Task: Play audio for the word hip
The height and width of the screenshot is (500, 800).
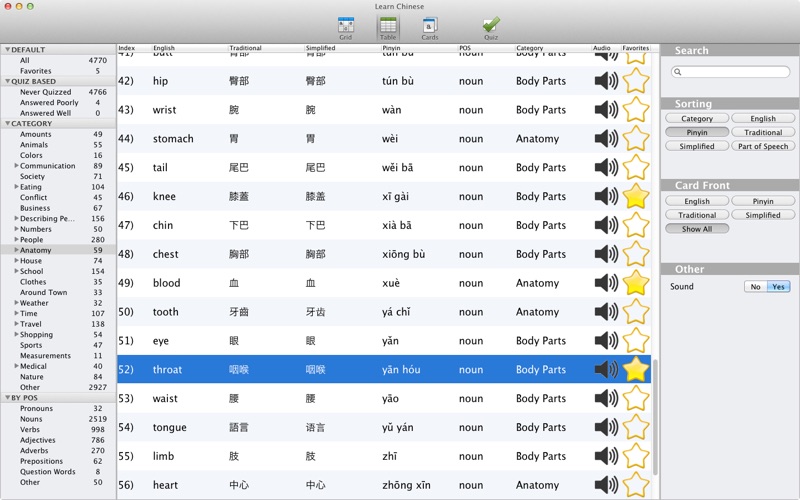Action: pyautogui.click(x=606, y=81)
